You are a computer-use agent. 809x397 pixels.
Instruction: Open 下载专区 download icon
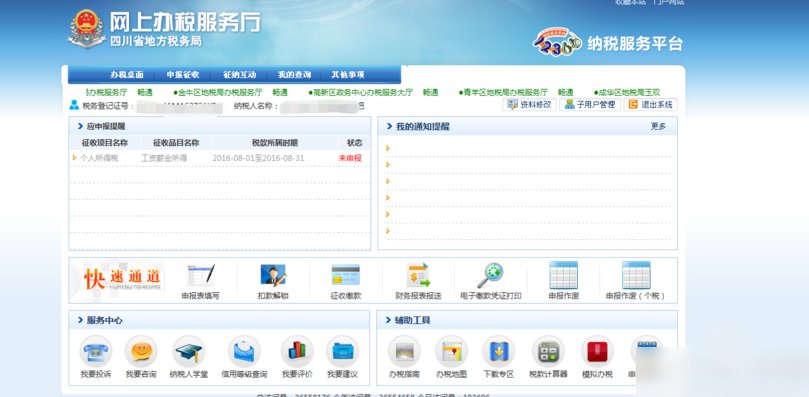pyautogui.click(x=498, y=352)
